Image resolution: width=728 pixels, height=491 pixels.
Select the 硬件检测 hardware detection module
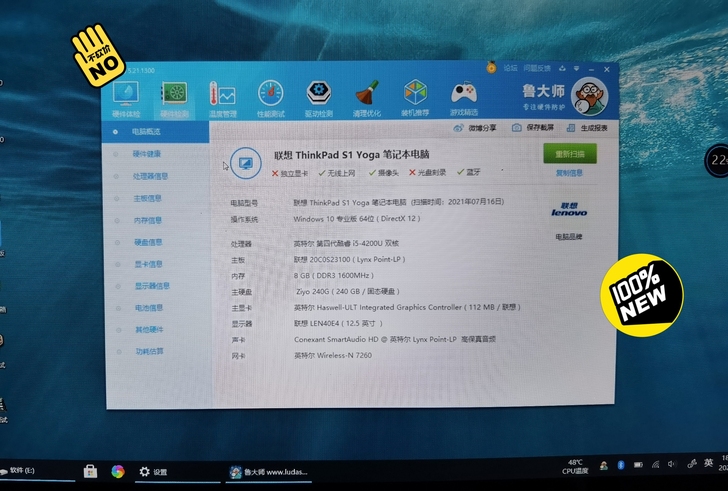click(x=175, y=98)
